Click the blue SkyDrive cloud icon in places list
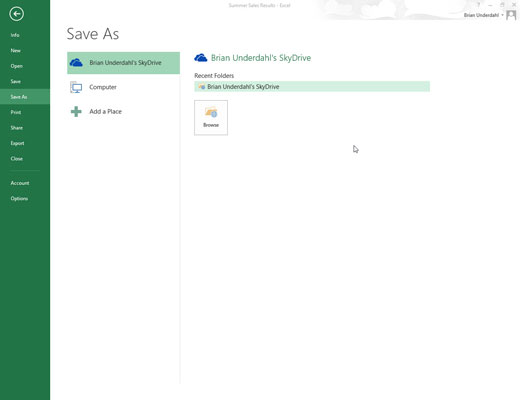The width and height of the screenshot is (520, 400). [x=76, y=63]
